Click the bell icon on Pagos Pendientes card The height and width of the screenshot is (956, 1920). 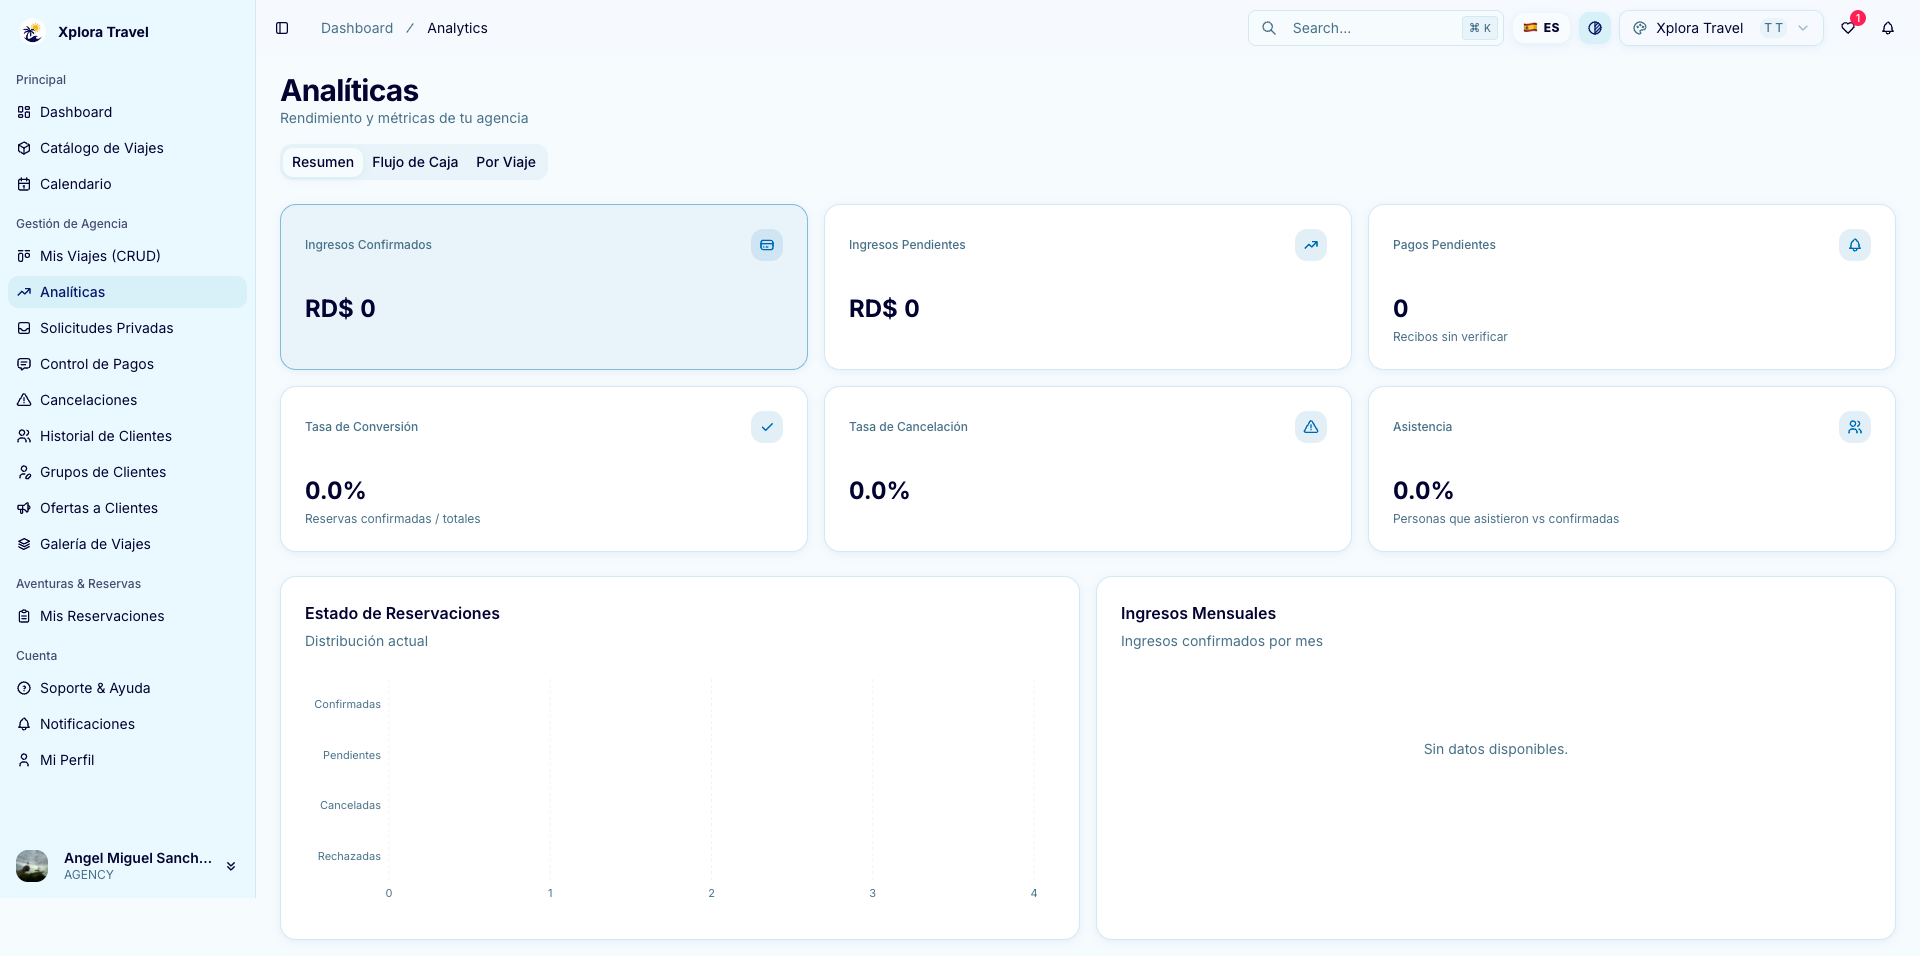point(1855,245)
